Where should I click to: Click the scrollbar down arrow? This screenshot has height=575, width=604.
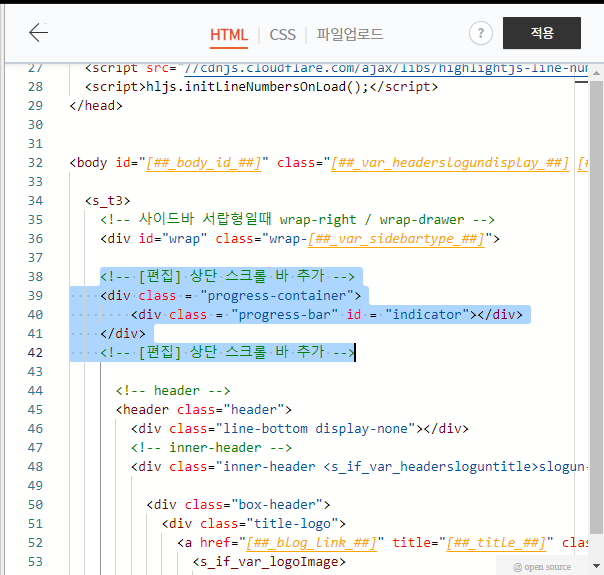(596, 566)
